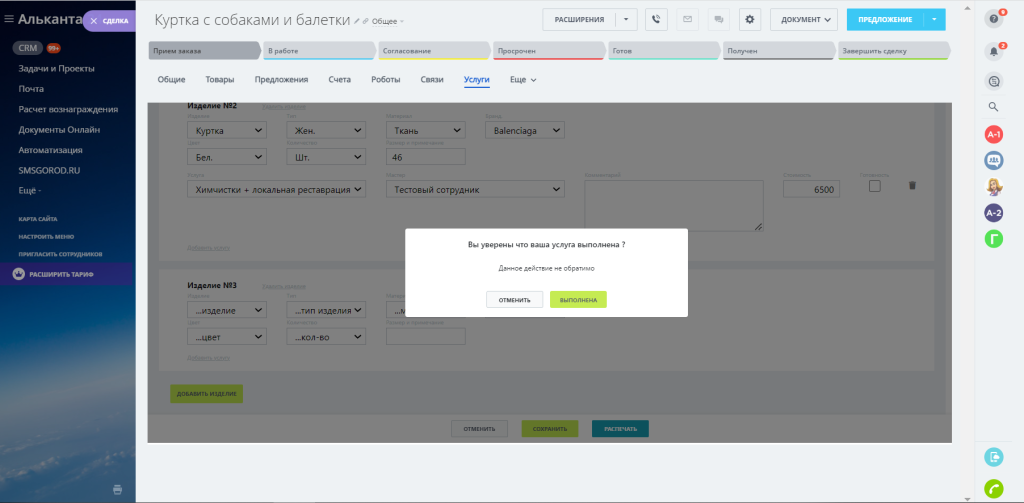Click the phone call icon in header
This screenshot has width=1024, height=503.
[656, 20]
